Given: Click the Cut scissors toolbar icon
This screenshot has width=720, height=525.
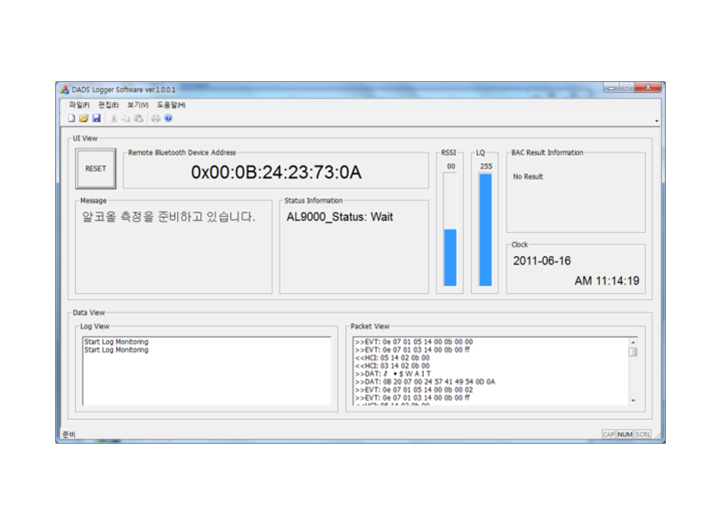Looking at the screenshot, I should [x=114, y=118].
